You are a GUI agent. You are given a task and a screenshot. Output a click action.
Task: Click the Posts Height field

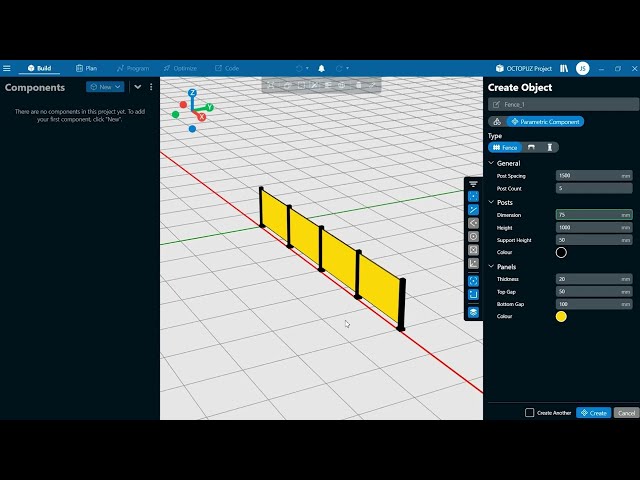pyautogui.click(x=594, y=227)
